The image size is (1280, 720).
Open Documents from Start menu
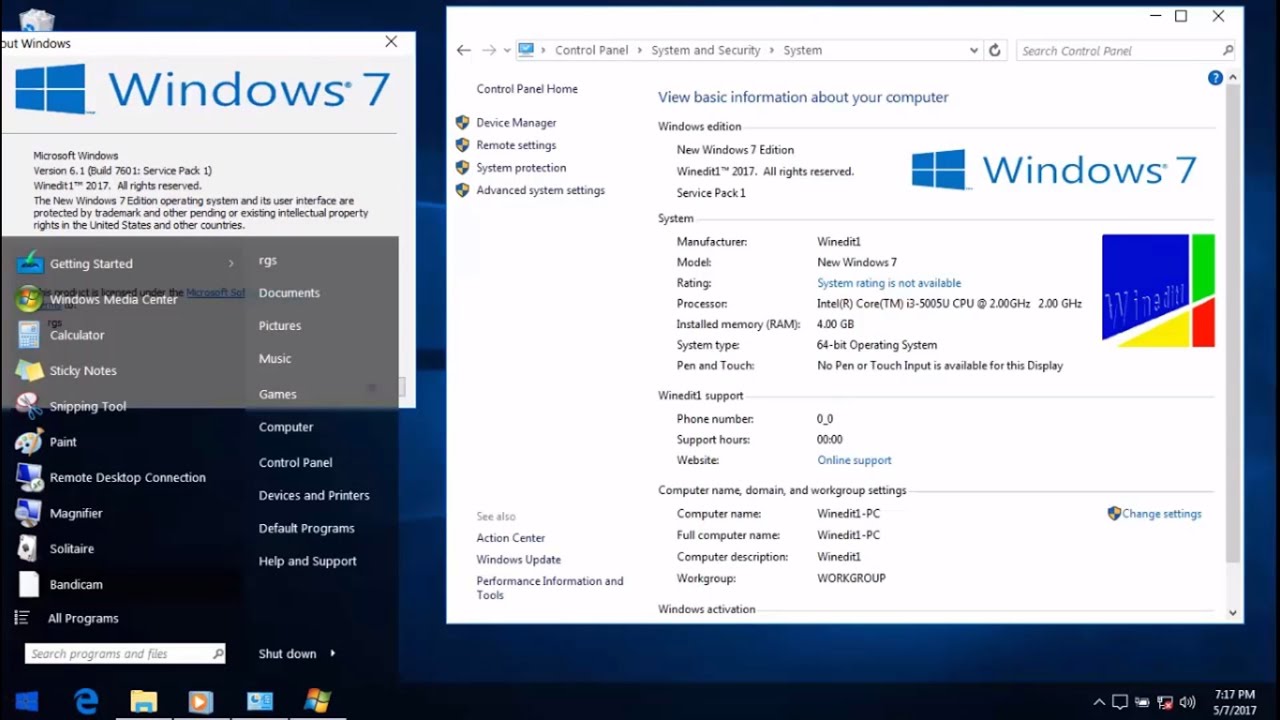point(289,293)
